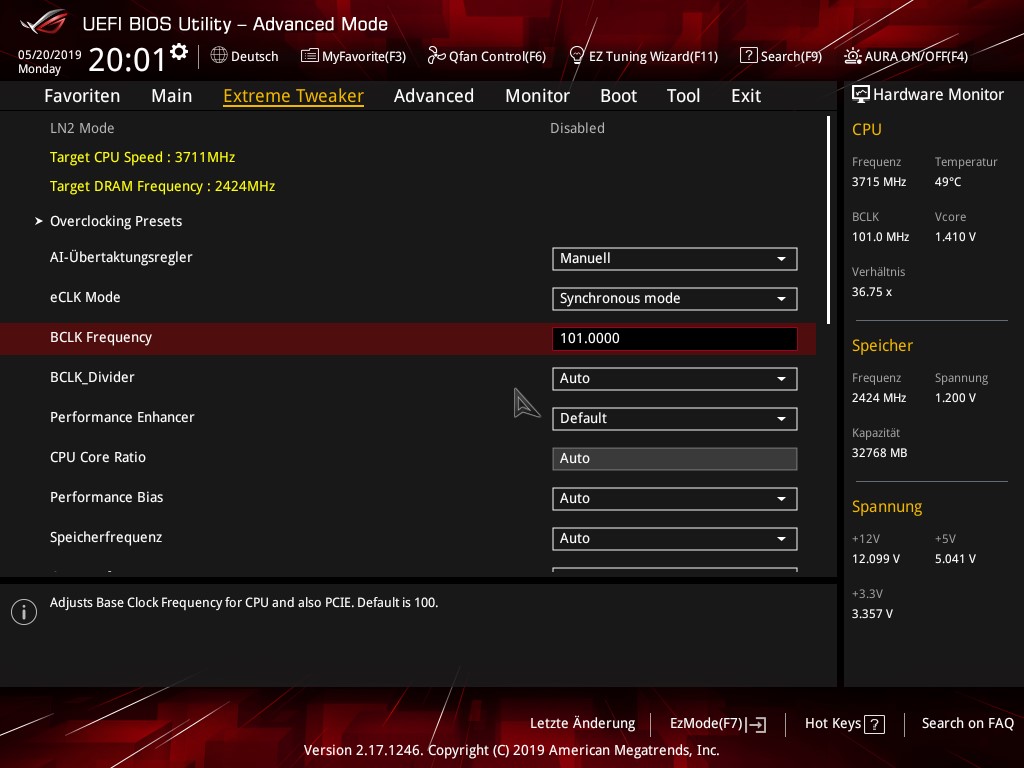Expand Overclocking Presets submenu
1024x768 pixels.
(x=116, y=221)
